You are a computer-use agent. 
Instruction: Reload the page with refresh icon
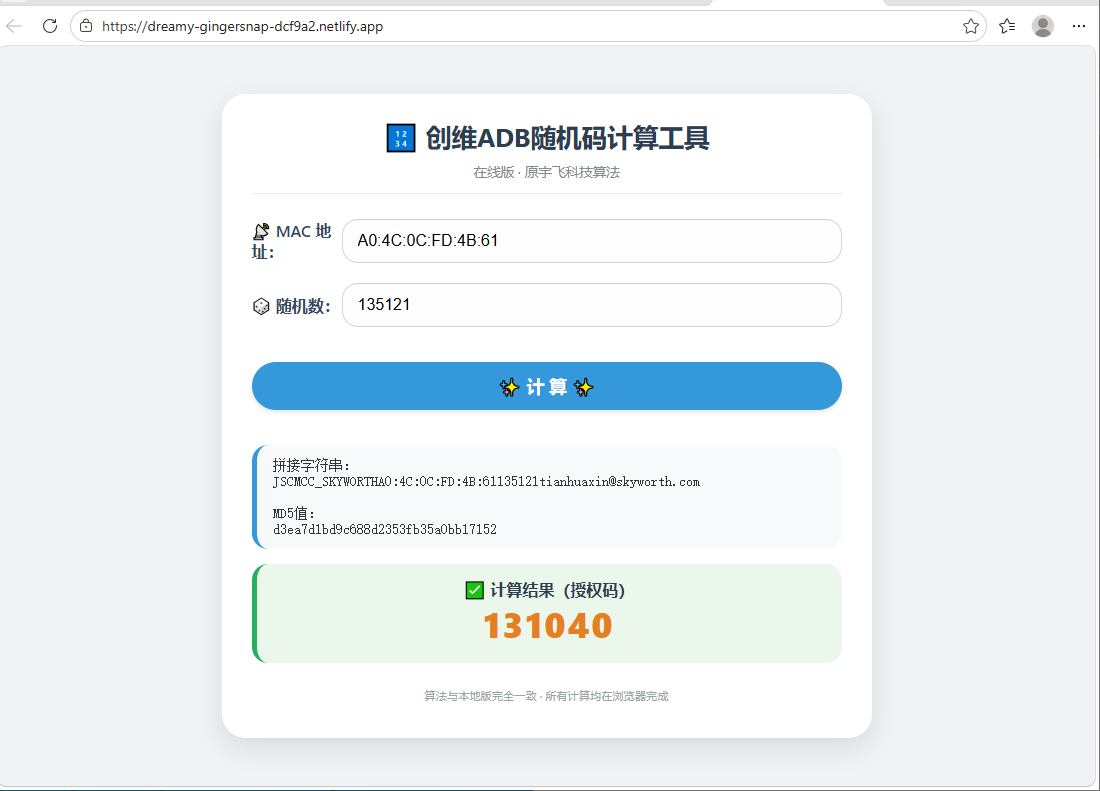(x=50, y=27)
